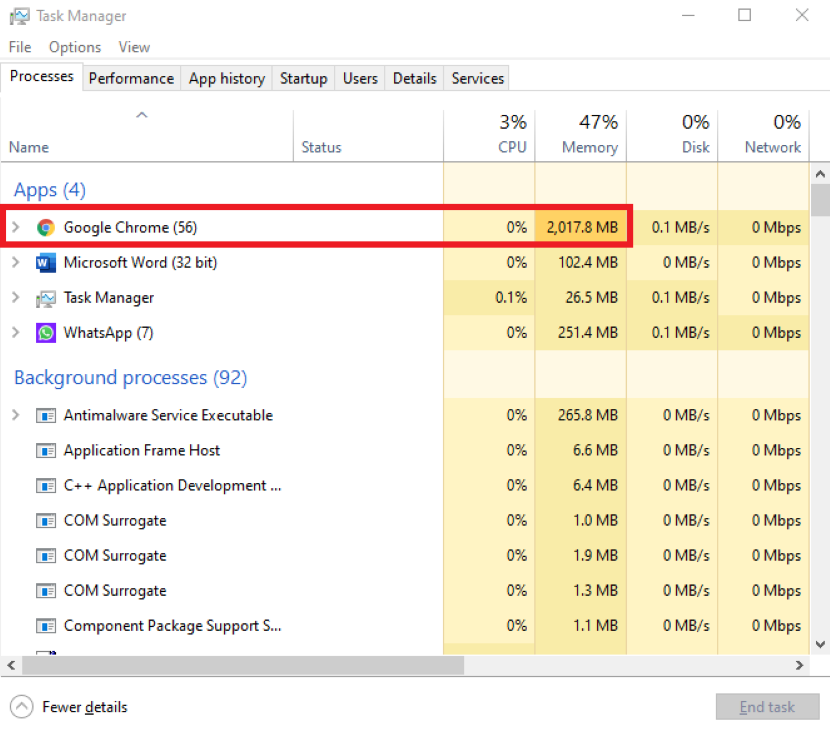Select the Application Frame Host row
Viewport: 830px width, 735px height.
[x=405, y=450]
